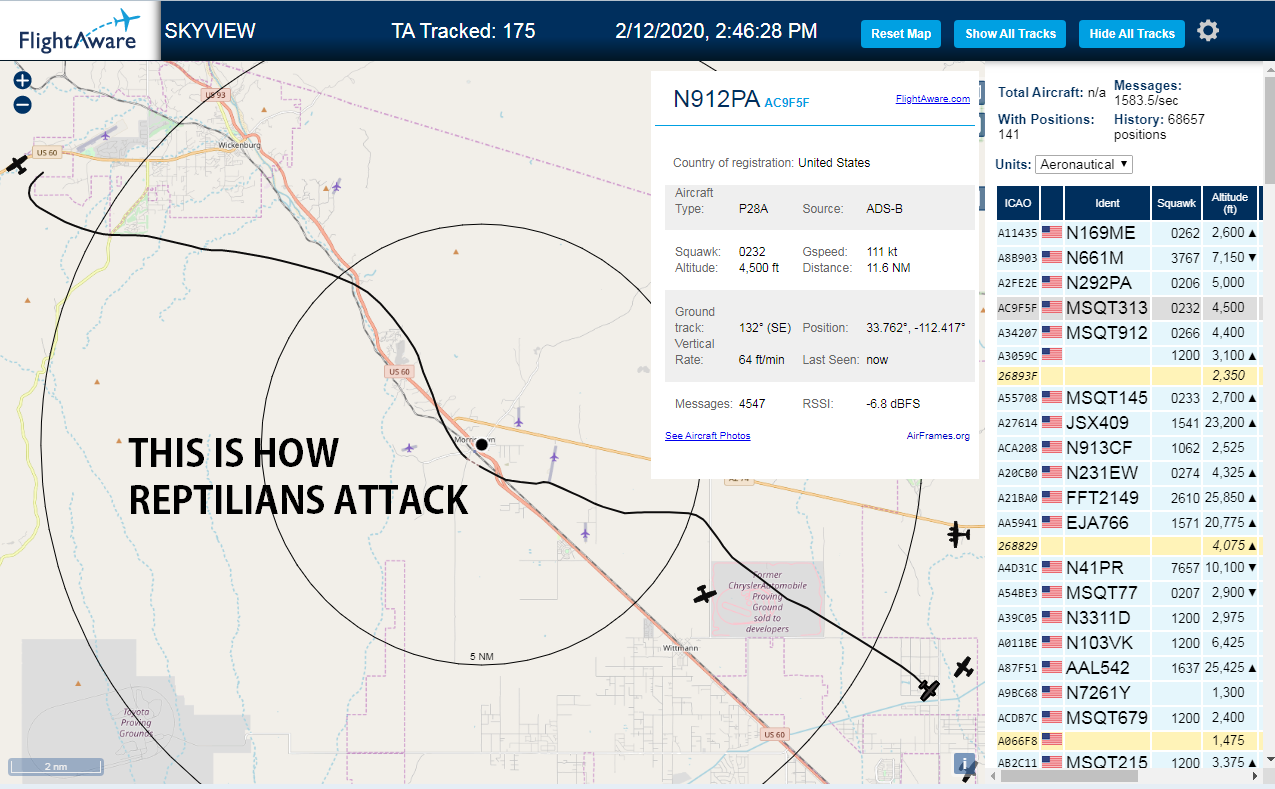Click ICAO code 26893F in yellow row
1275x789 pixels.
[x=1017, y=377]
